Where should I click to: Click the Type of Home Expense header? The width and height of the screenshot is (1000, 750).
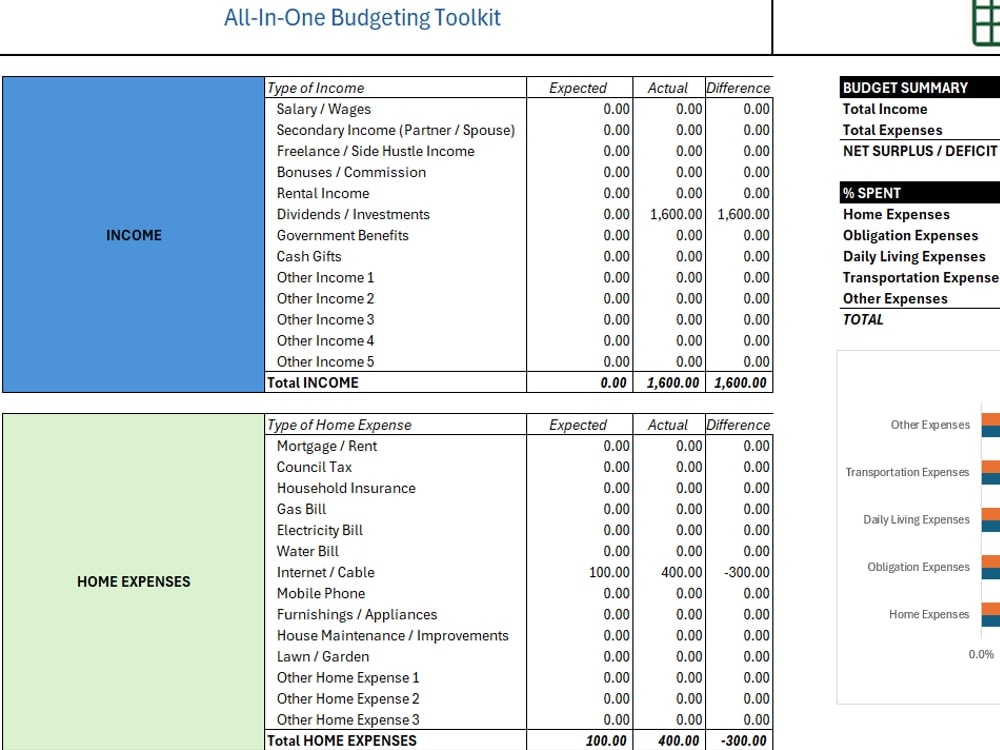[x=339, y=425]
